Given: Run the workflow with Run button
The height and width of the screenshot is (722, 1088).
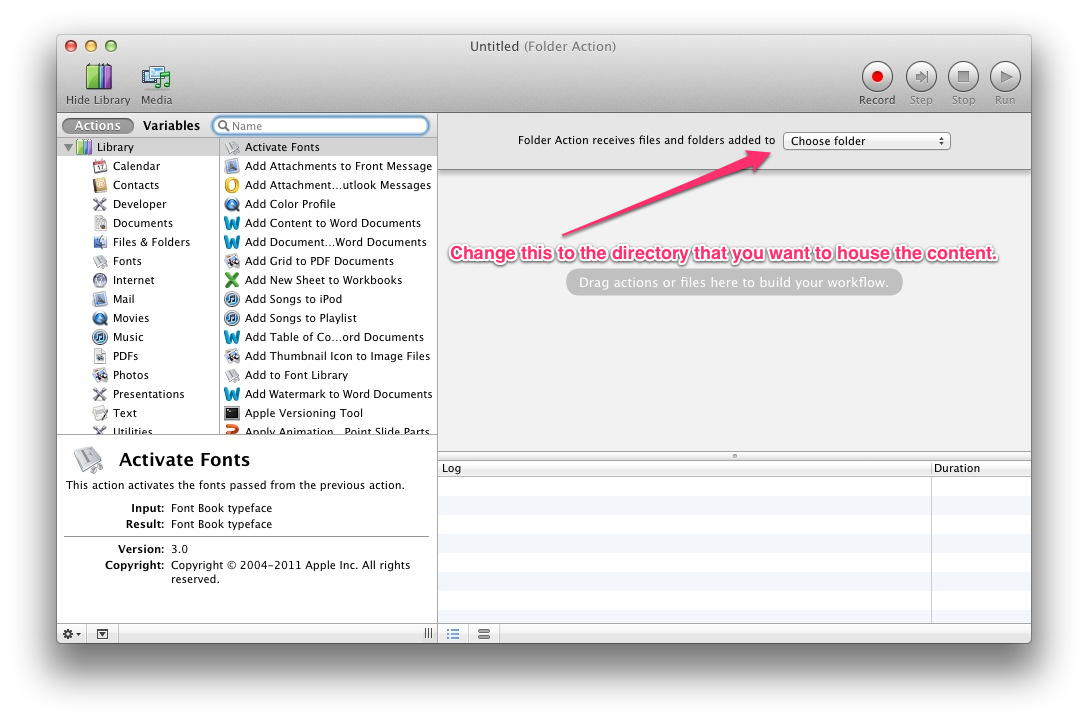Looking at the screenshot, I should [1005, 76].
